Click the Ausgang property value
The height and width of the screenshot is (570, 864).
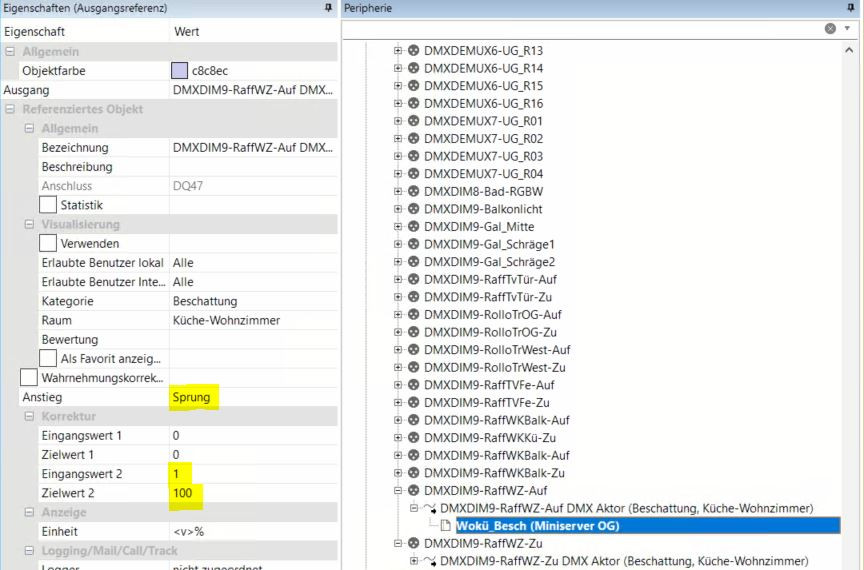click(x=253, y=90)
